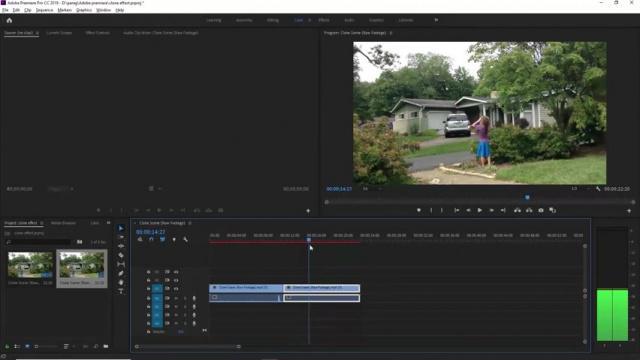Create a new bin in Project panel
This screenshot has height=360, width=640.
106,346
